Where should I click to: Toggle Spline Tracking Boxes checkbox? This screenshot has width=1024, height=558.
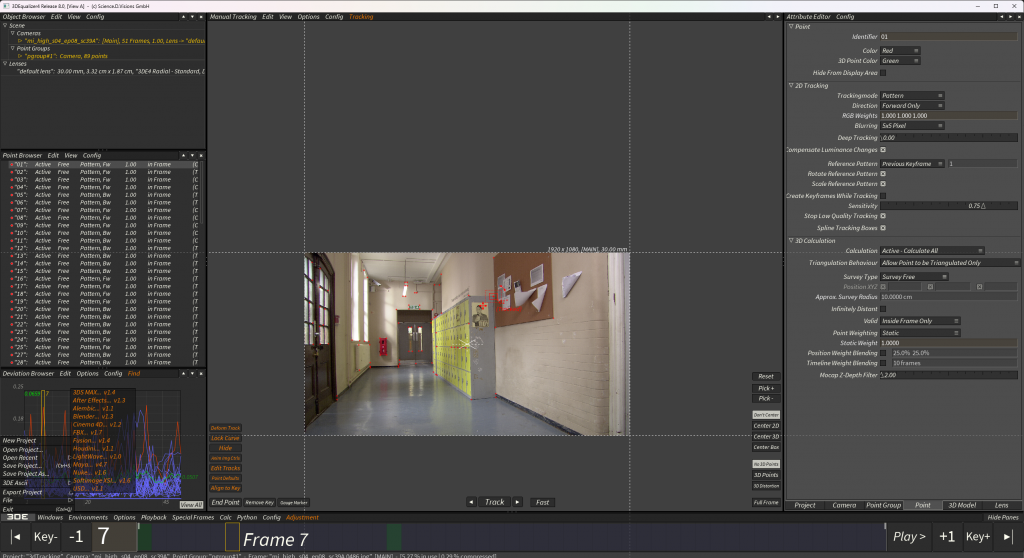point(883,228)
